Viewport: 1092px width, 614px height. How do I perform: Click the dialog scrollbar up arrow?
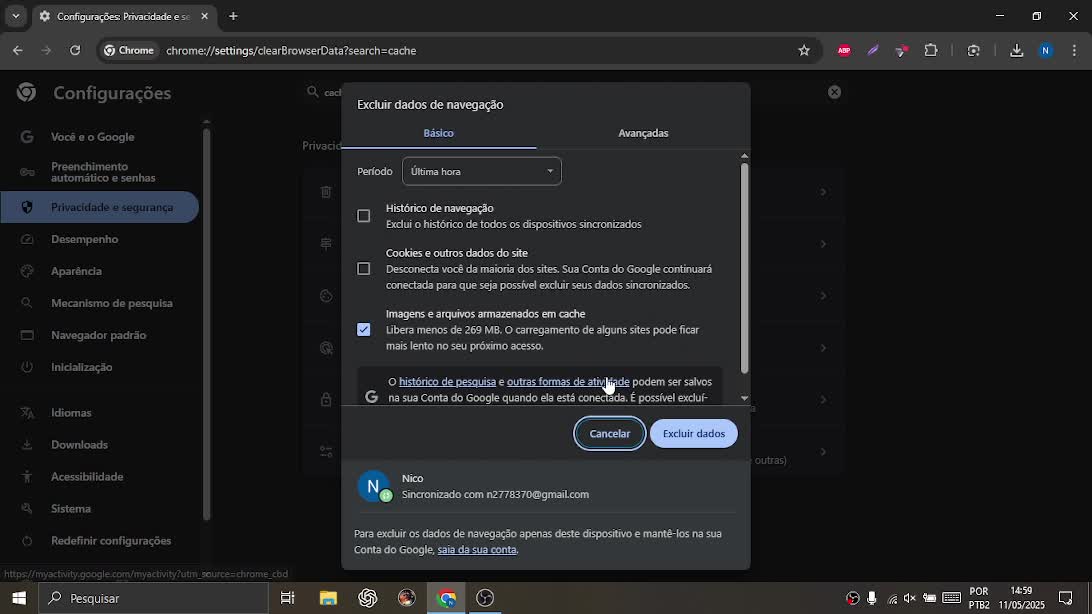point(744,156)
